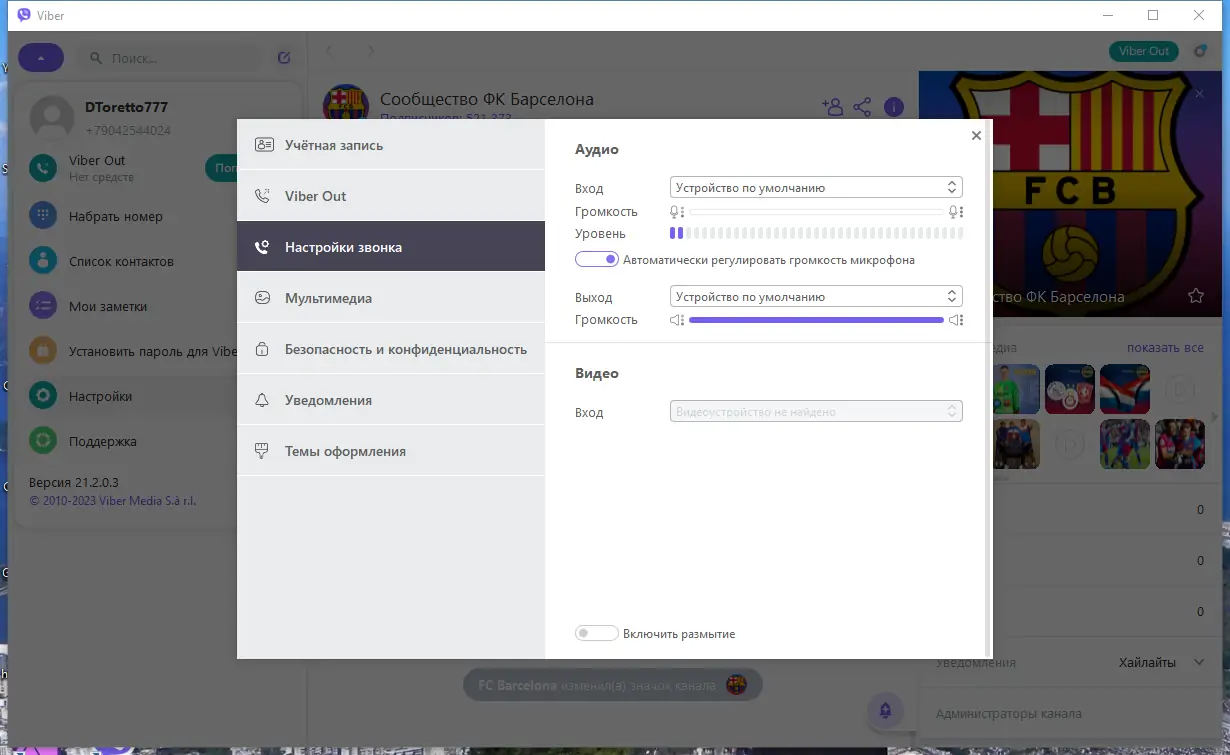The height and width of the screenshot is (755, 1230).
Task: Click the purple bell button in chat
Action: click(x=885, y=710)
